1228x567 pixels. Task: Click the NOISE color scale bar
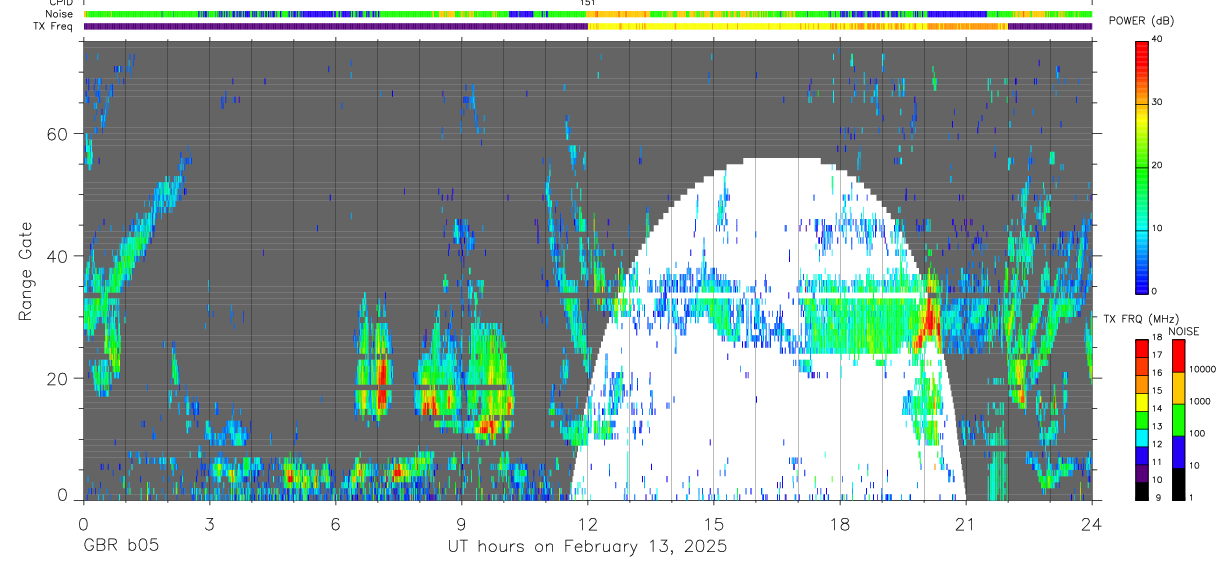pyautogui.click(x=1178, y=419)
